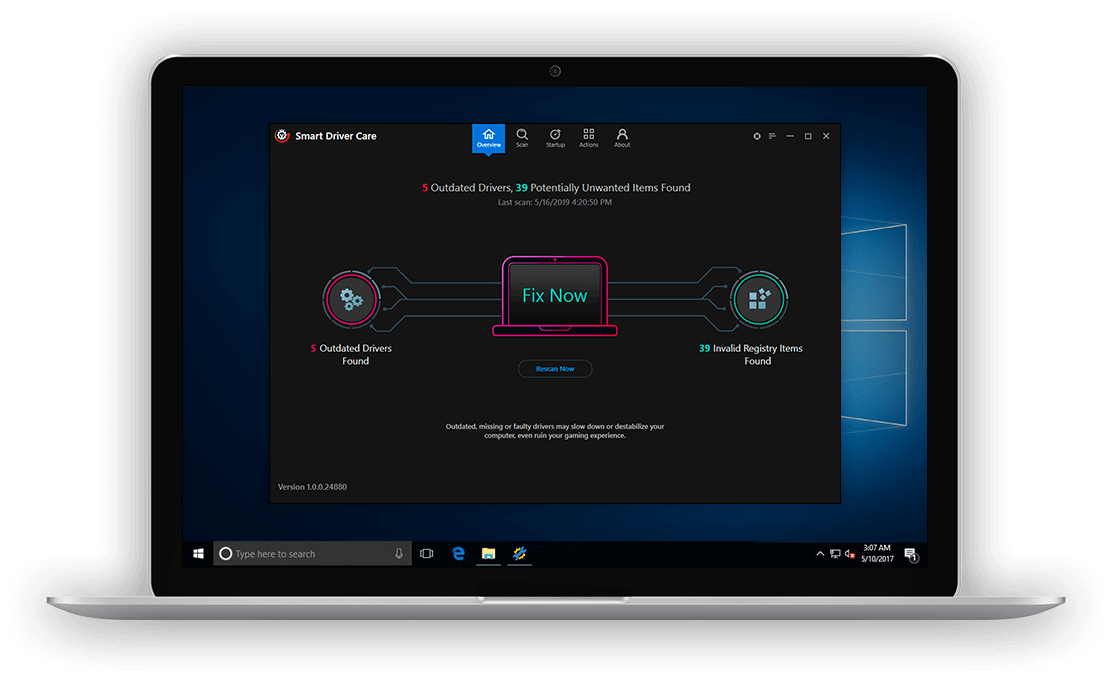This screenshot has height=684, width=1112.
Task: Launch Microsoft Edge from the taskbar
Action: tap(458, 552)
